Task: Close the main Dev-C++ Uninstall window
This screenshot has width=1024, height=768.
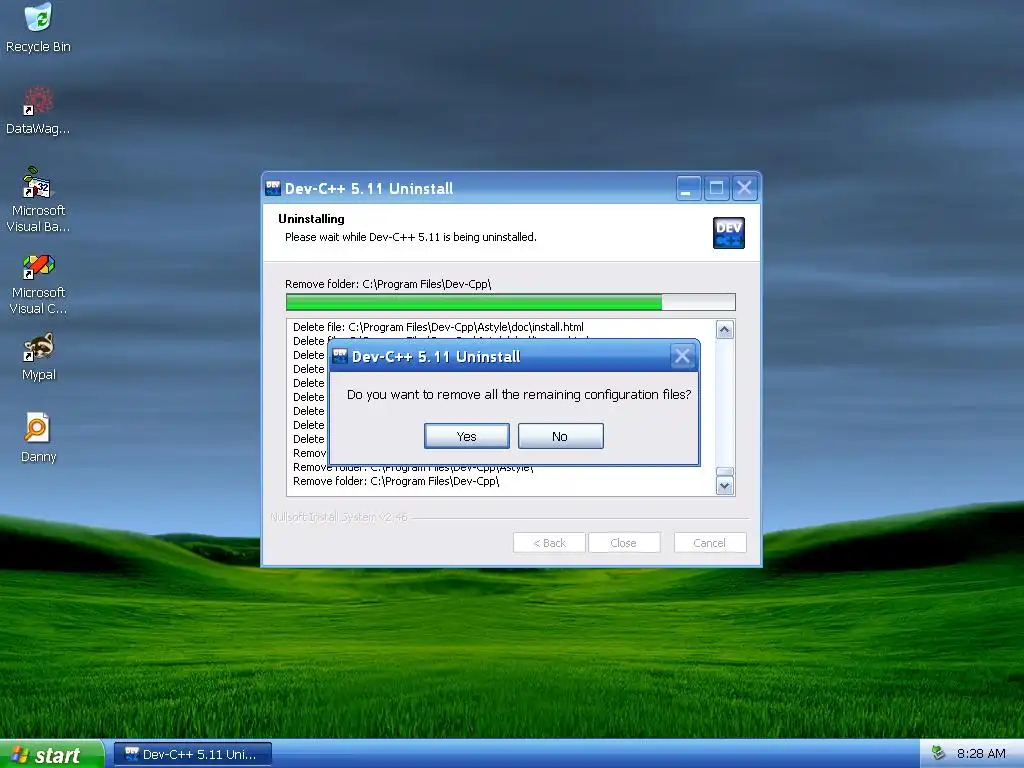Action: pyautogui.click(x=744, y=189)
